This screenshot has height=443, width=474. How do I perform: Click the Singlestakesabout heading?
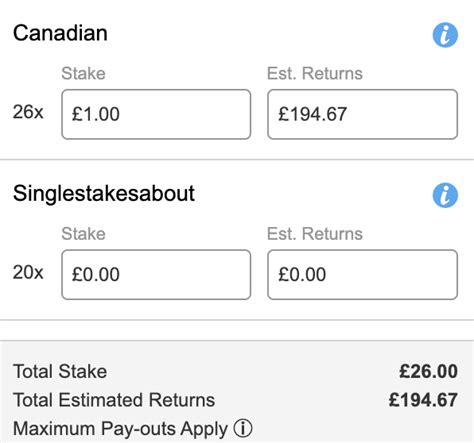(104, 194)
